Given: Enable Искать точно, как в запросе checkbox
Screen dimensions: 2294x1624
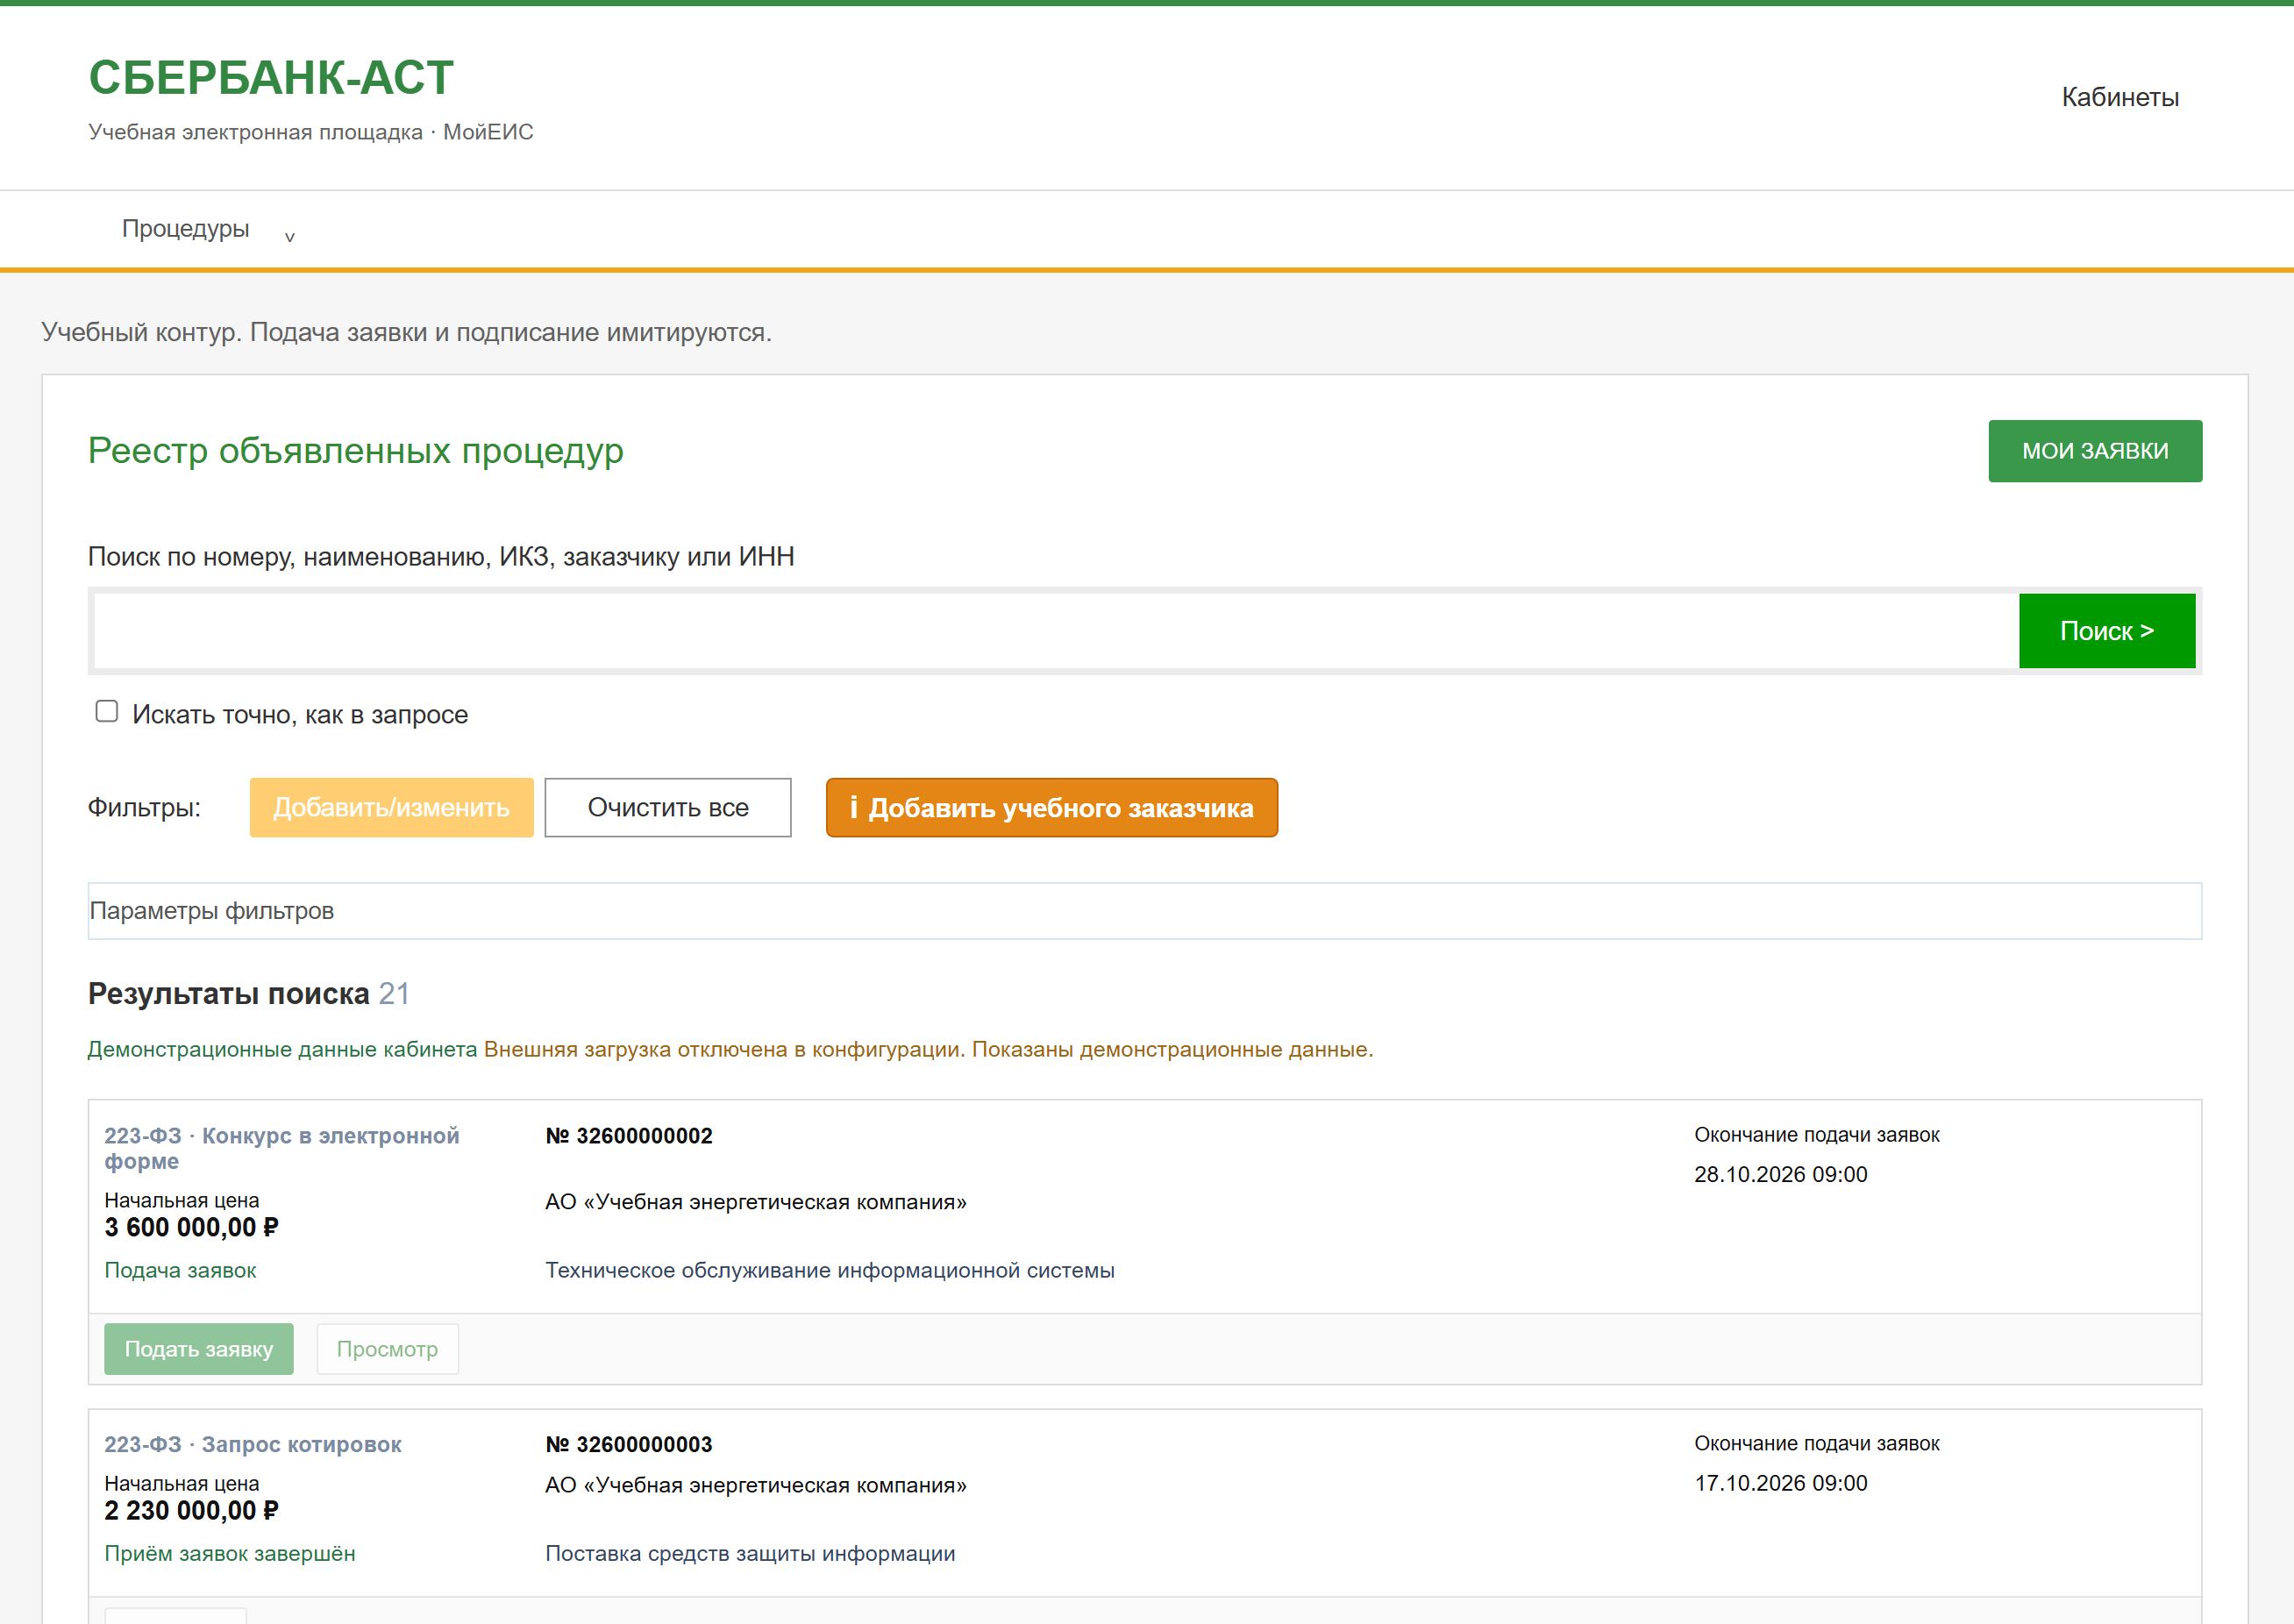Looking at the screenshot, I should point(107,711).
